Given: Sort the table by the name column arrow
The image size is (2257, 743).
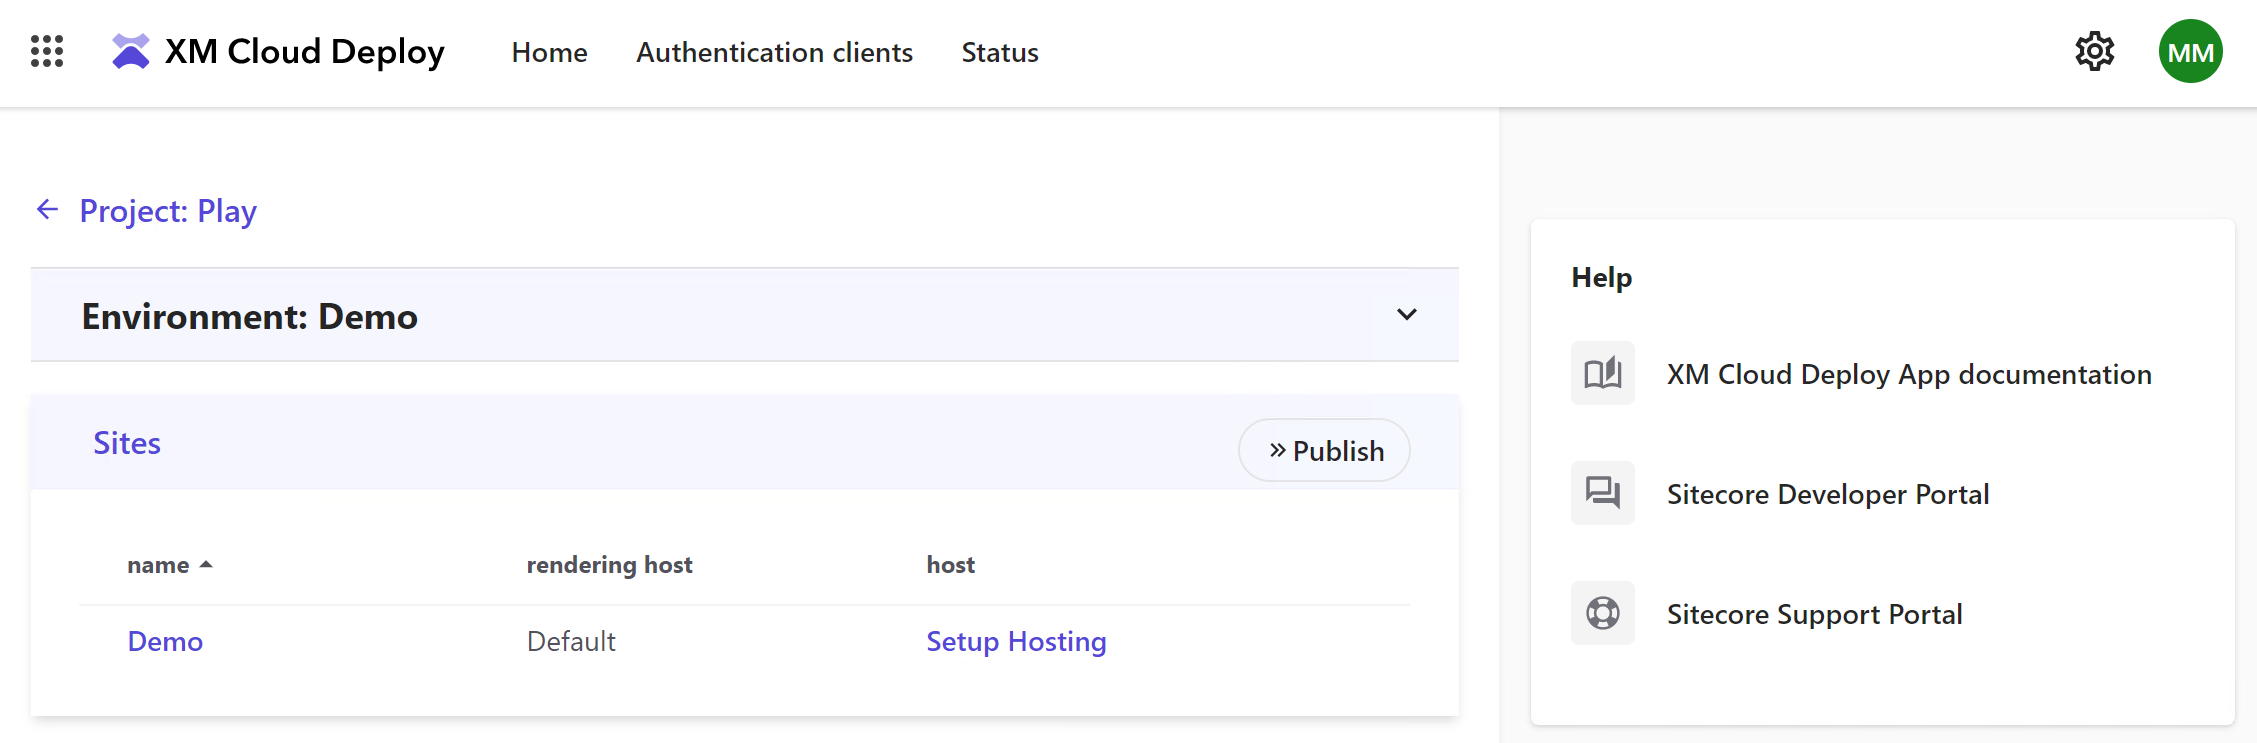Looking at the screenshot, I should pyautogui.click(x=206, y=565).
